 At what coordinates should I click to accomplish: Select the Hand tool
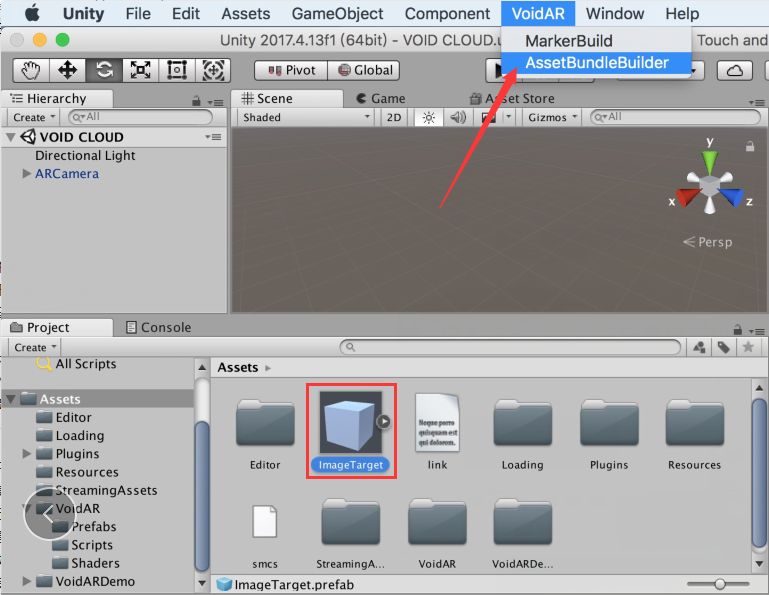coord(30,70)
